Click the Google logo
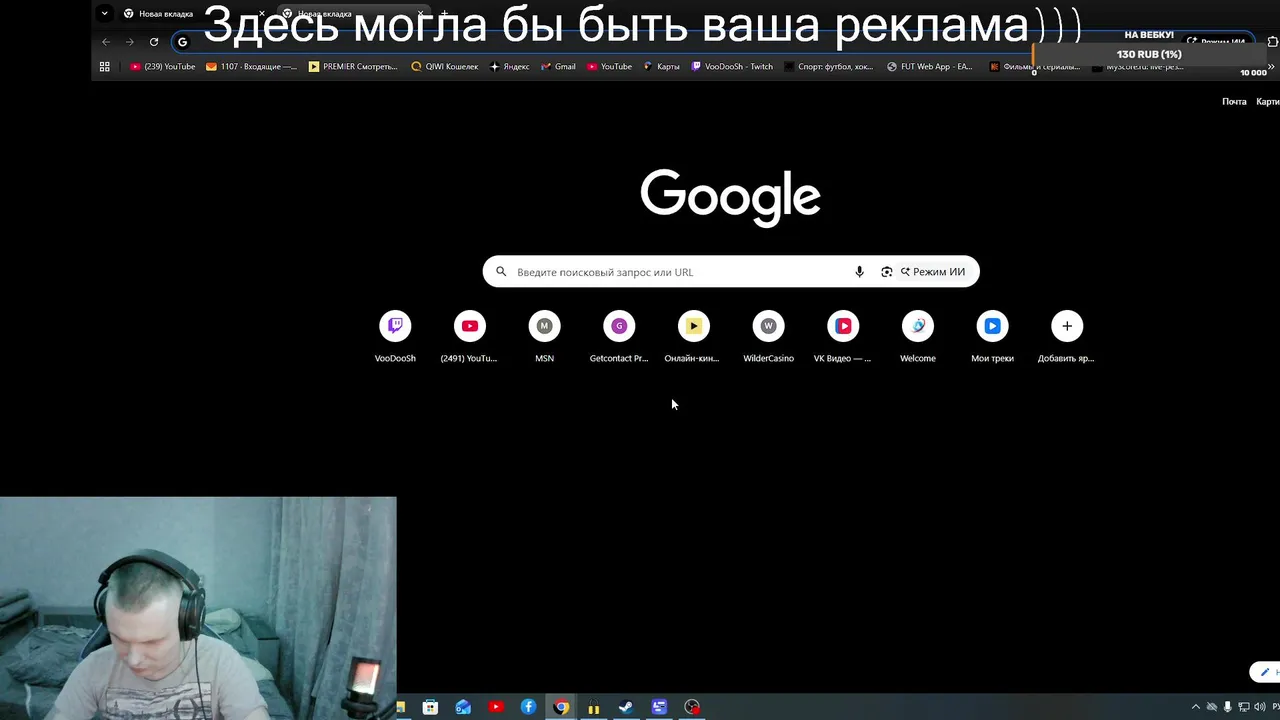 pyautogui.click(x=731, y=197)
